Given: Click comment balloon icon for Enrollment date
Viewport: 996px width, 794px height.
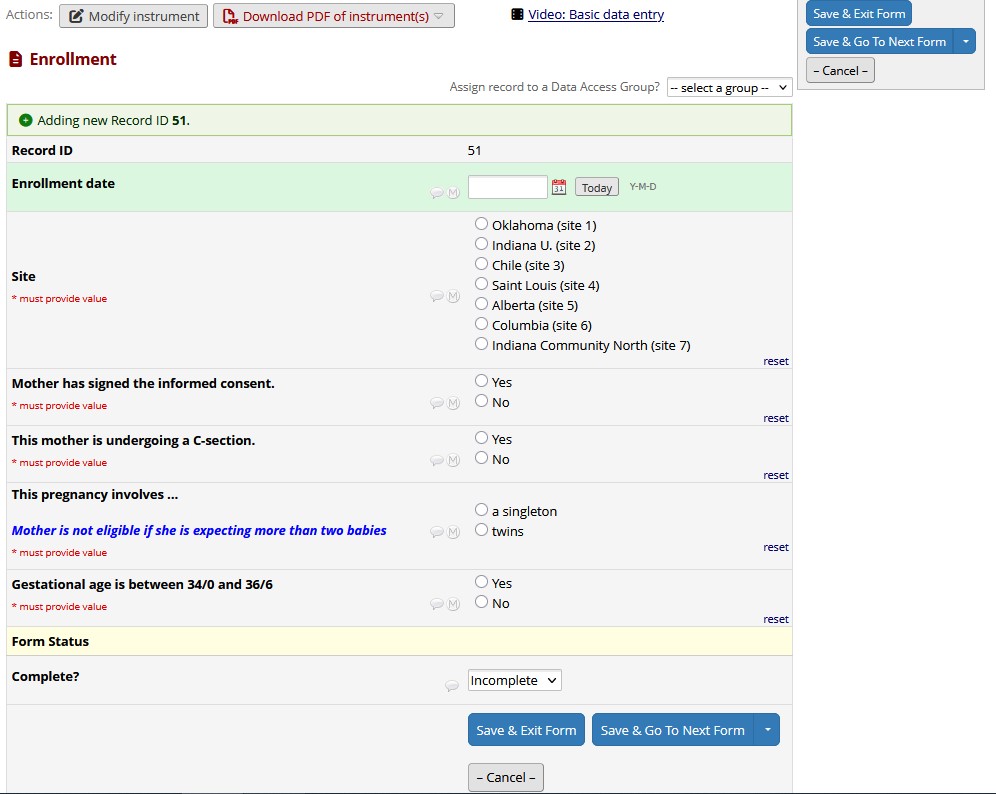Looking at the screenshot, I should tap(437, 193).
